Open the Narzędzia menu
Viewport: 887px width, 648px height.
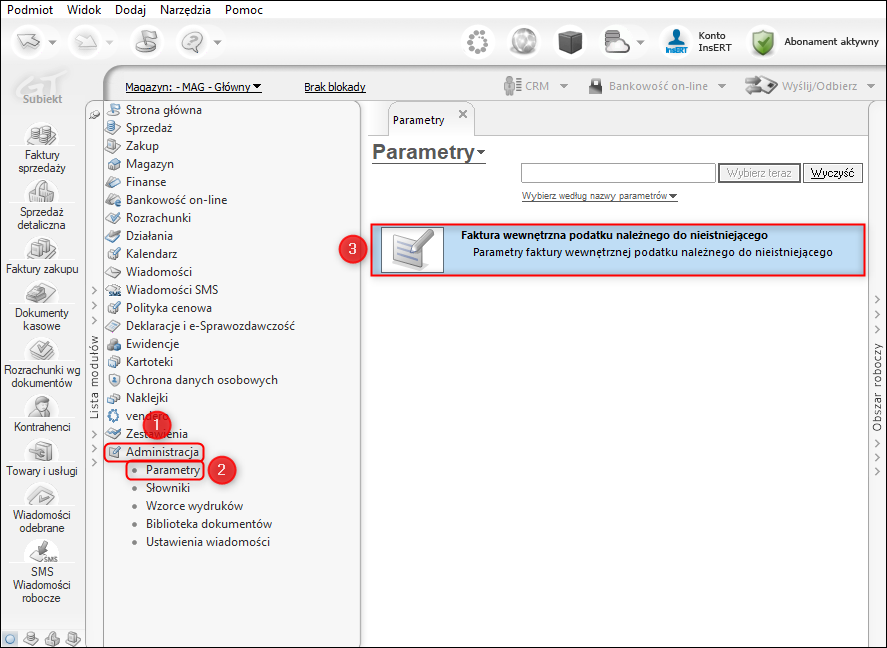[x=186, y=10]
